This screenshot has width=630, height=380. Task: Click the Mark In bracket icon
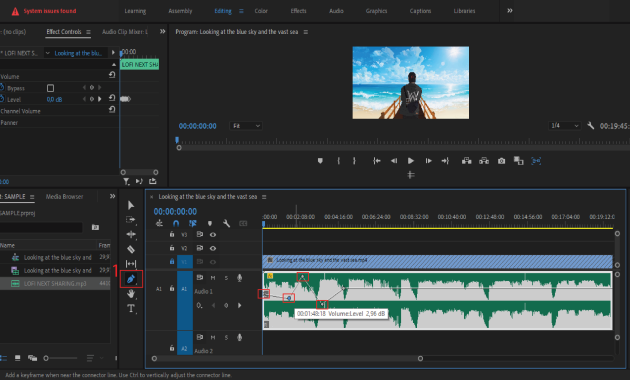pyautogui.click(x=338, y=161)
